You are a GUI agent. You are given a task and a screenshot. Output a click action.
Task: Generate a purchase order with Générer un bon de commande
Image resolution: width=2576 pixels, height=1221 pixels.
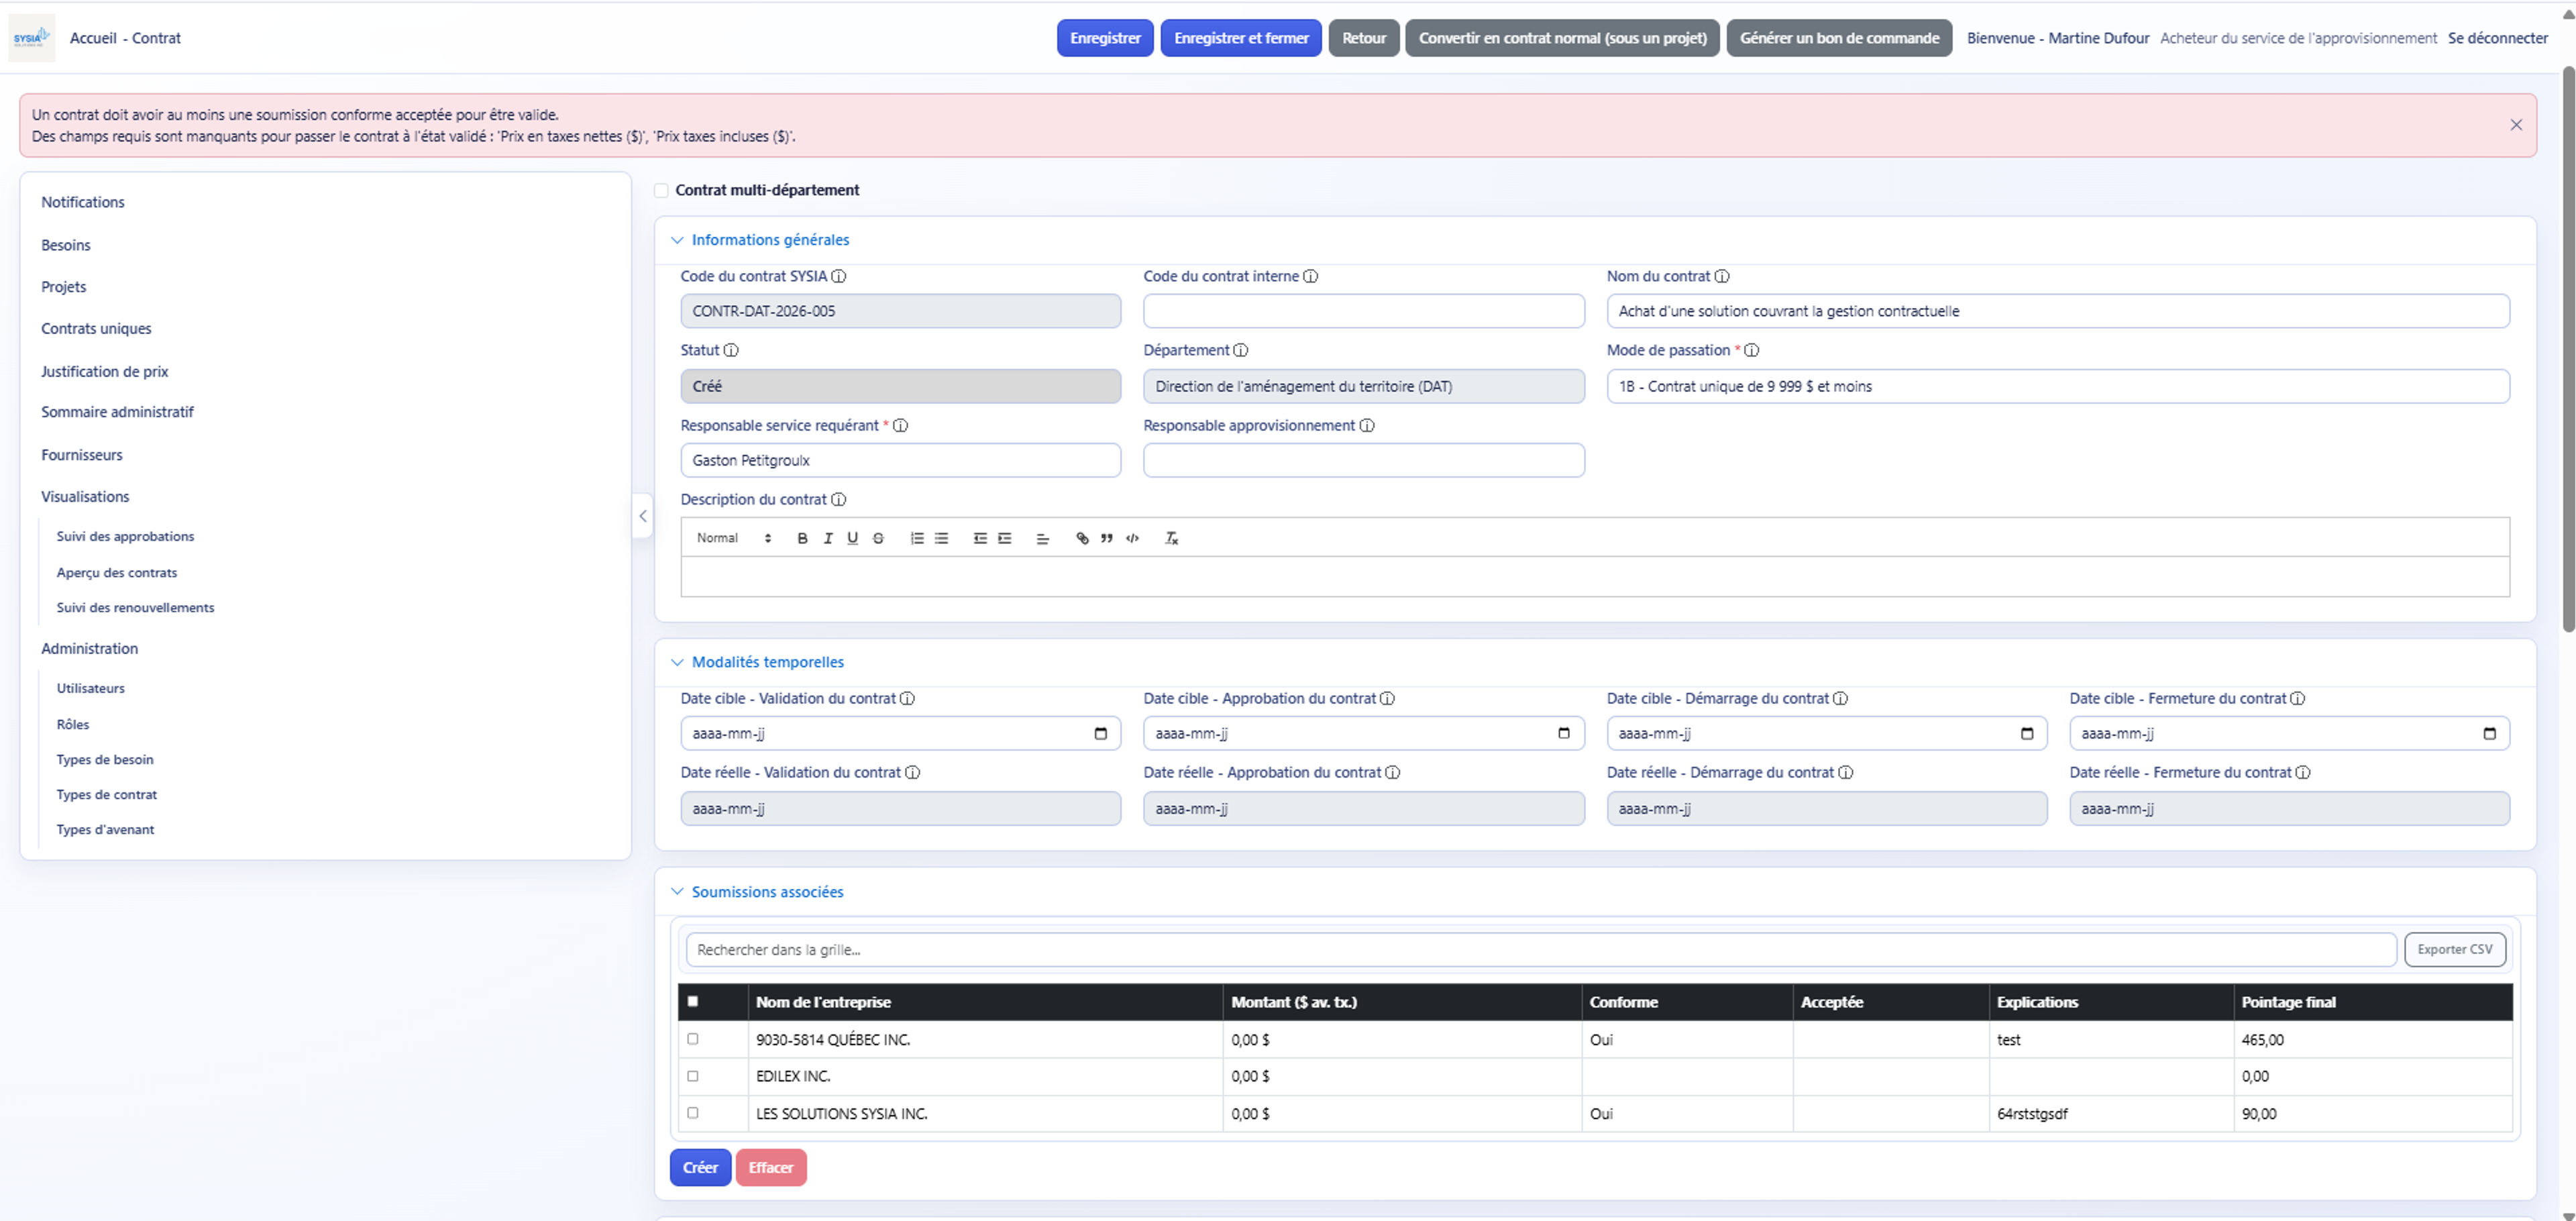click(x=1839, y=38)
